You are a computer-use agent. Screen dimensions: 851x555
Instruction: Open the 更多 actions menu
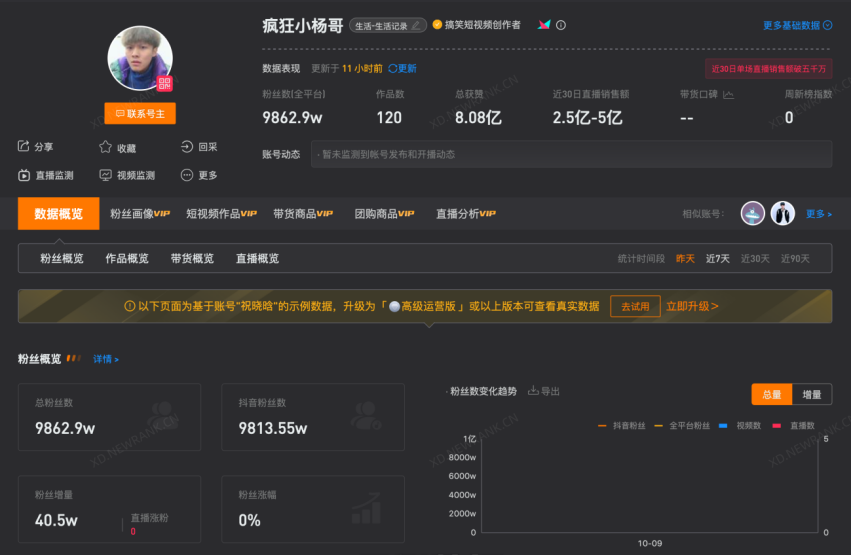pos(187,175)
